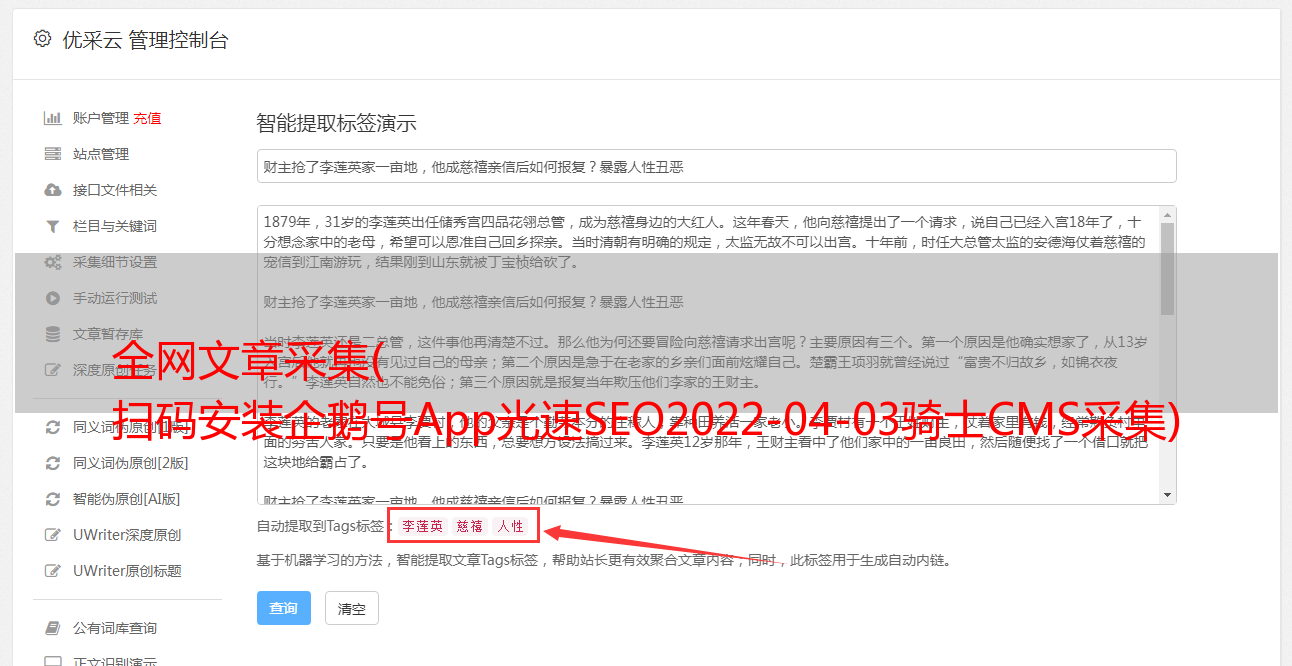Open 公有词库查询 menu item
The height and width of the screenshot is (666, 1292).
click(115, 628)
